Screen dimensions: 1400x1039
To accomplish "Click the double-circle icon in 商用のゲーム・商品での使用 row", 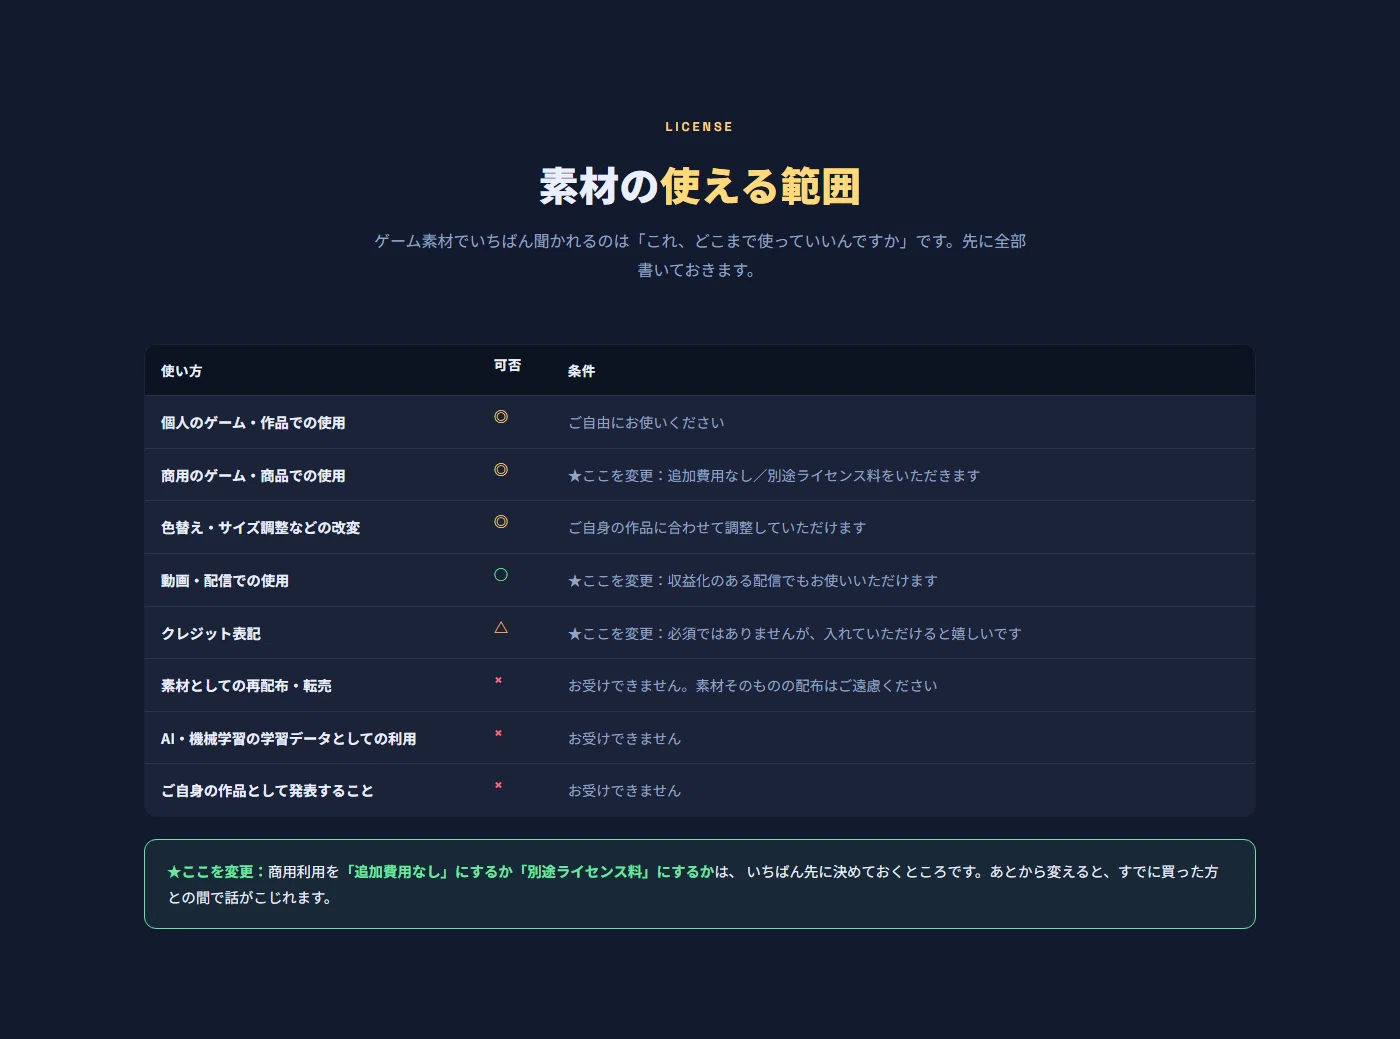I will pos(501,470).
